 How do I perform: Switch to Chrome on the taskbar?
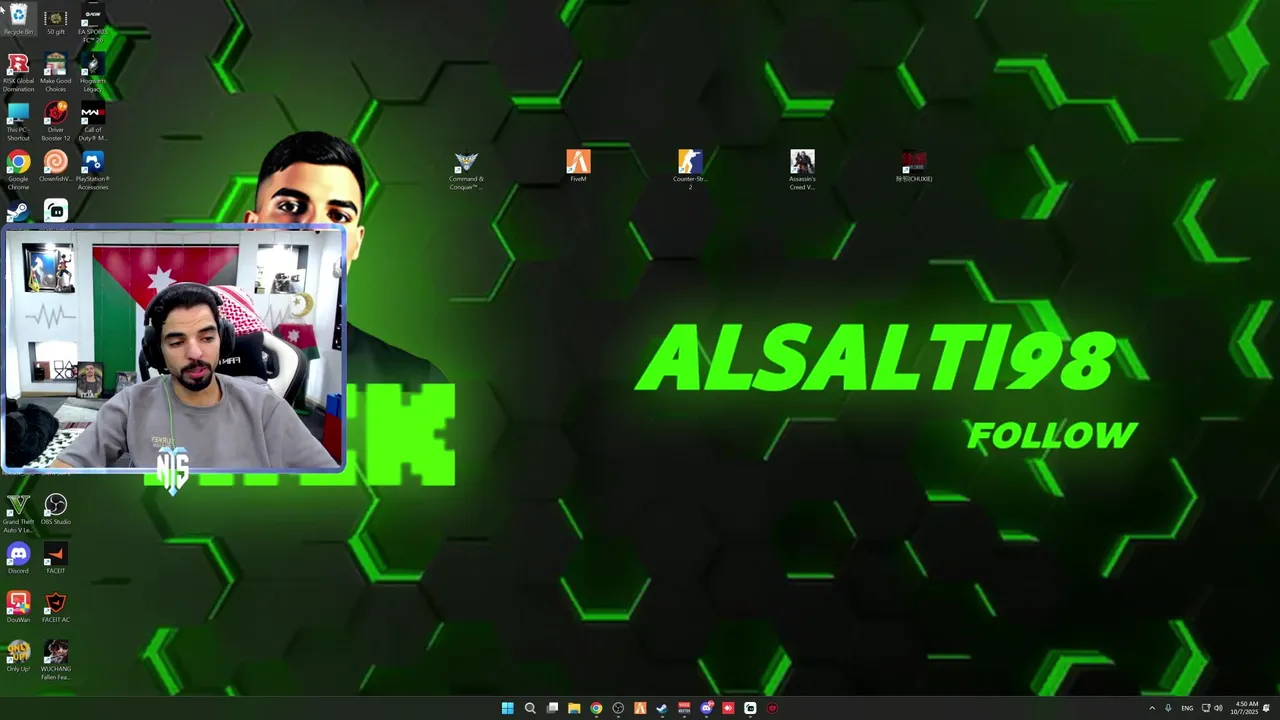(596, 708)
